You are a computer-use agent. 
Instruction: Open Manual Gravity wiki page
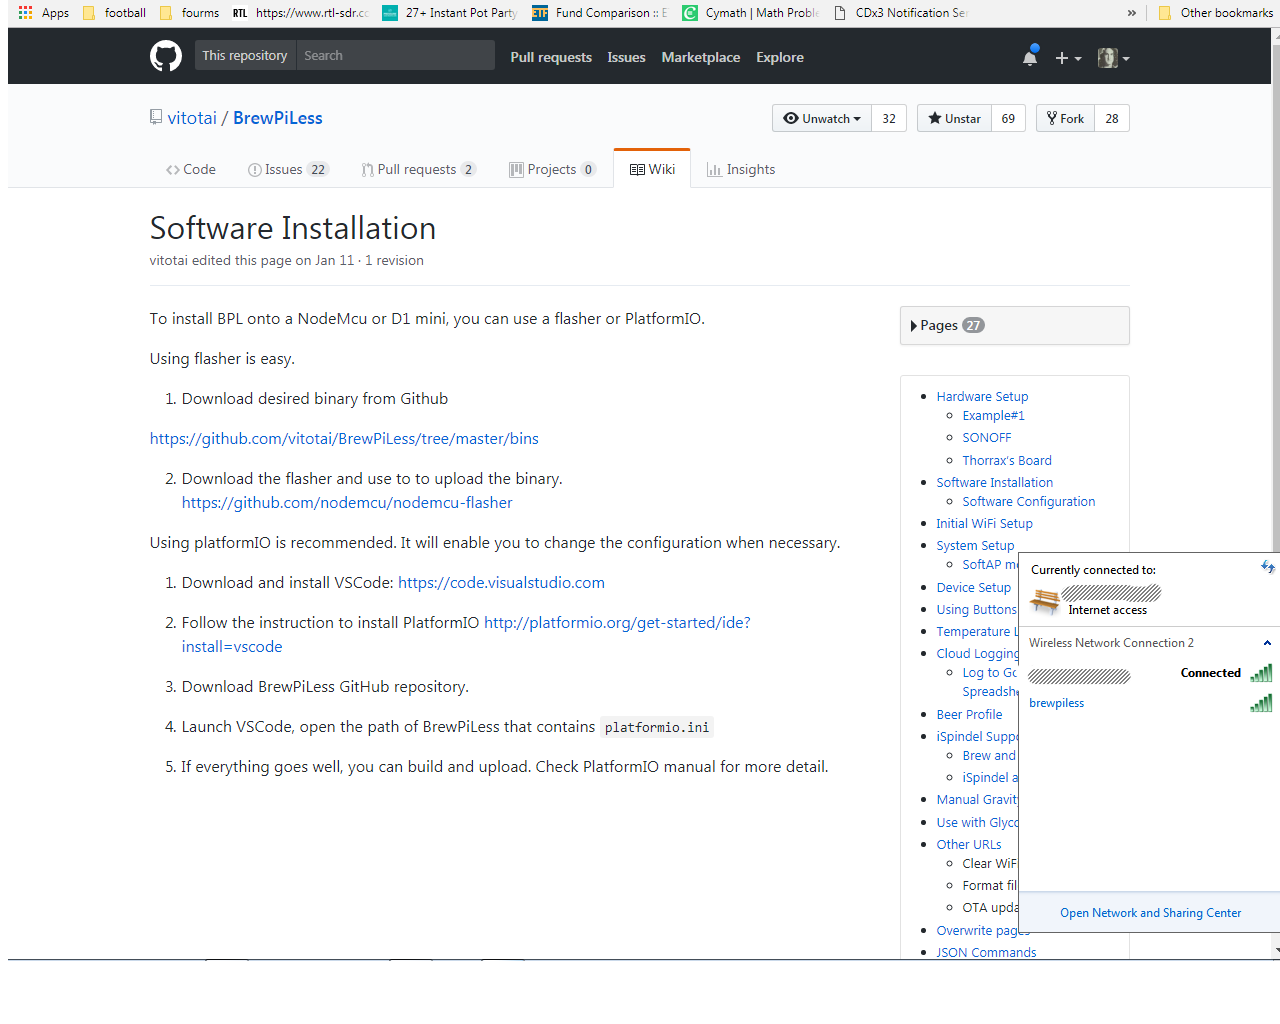(x=977, y=799)
